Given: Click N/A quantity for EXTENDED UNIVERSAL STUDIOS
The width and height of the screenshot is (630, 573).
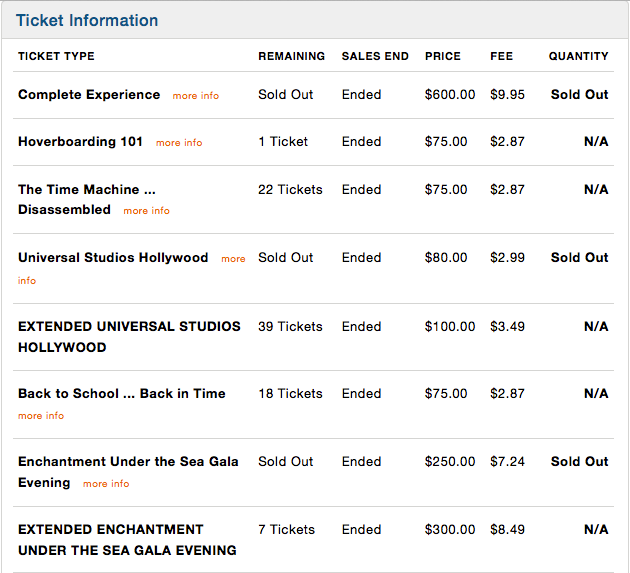Looking at the screenshot, I should [x=596, y=326].
